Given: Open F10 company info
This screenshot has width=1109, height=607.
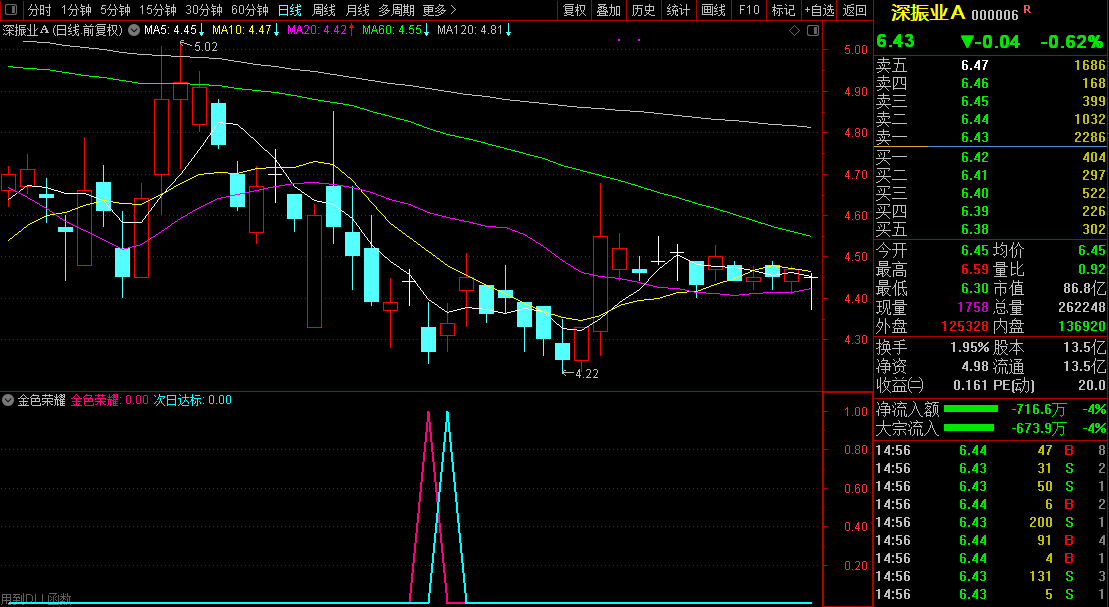Looking at the screenshot, I should point(748,10).
